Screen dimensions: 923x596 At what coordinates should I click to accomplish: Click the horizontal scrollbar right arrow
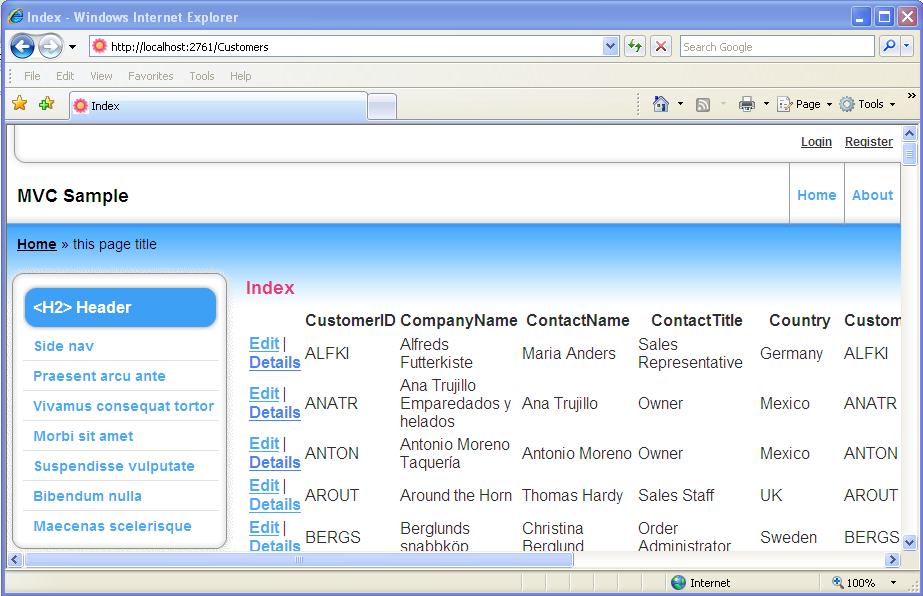point(893,559)
